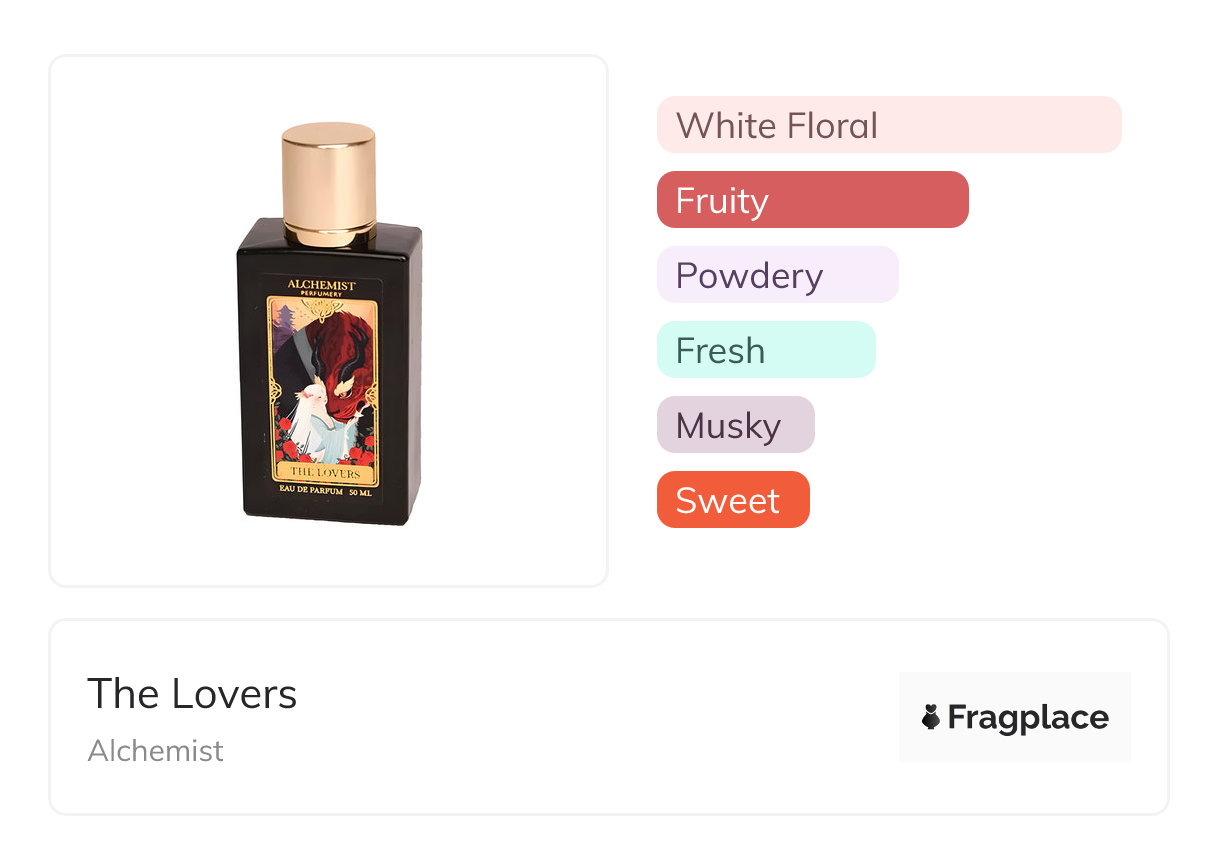The width and height of the screenshot is (1218, 864).
Task: Pick the Musky accord bar
Action: 736,425
